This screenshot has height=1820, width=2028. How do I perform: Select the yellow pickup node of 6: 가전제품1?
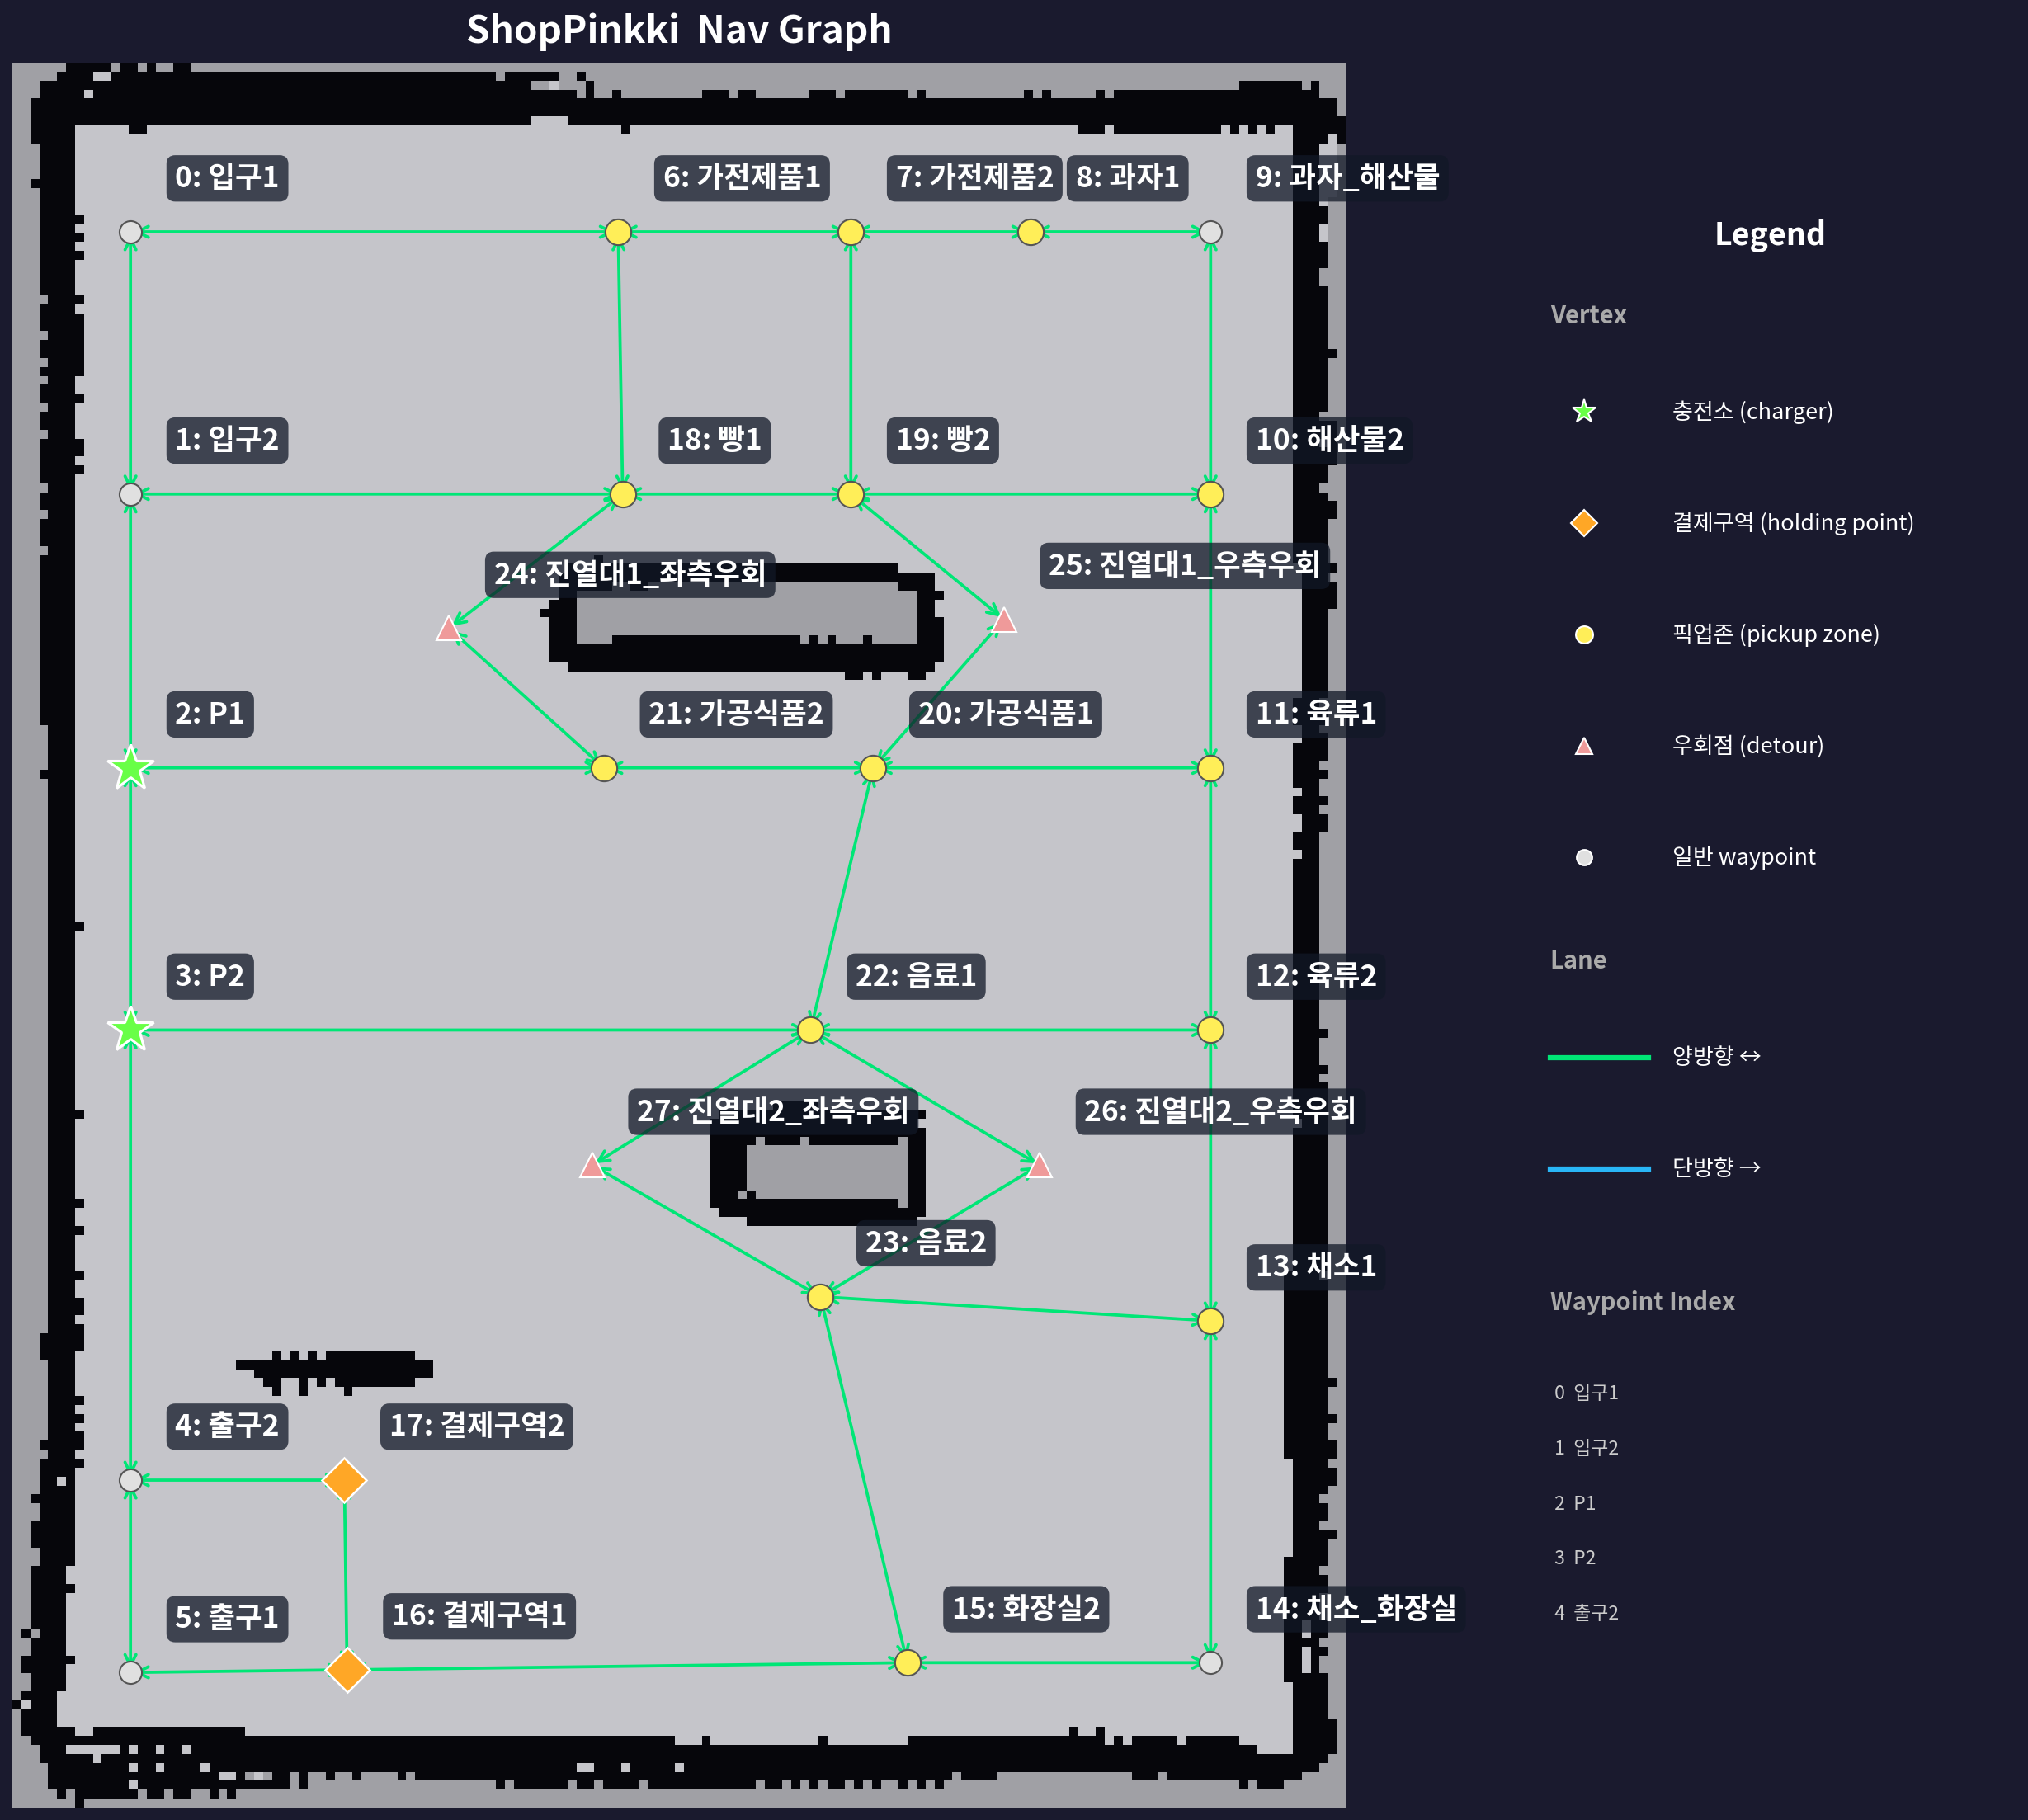pyautogui.click(x=619, y=232)
